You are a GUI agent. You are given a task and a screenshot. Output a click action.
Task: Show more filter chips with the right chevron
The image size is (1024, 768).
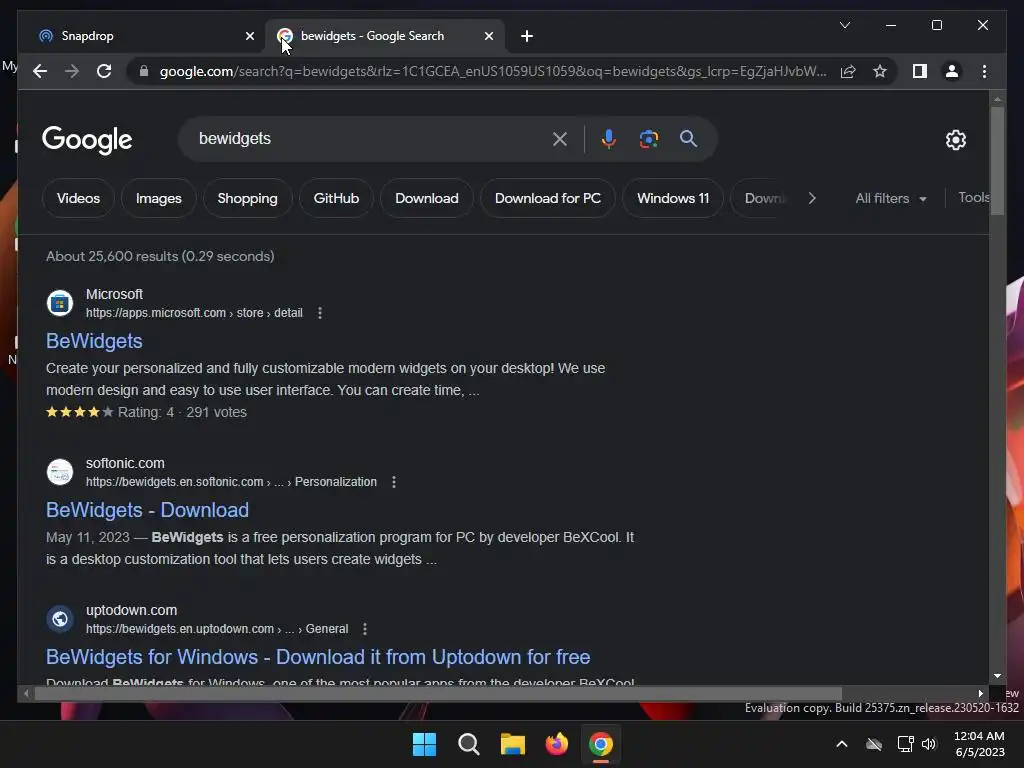pyautogui.click(x=812, y=198)
